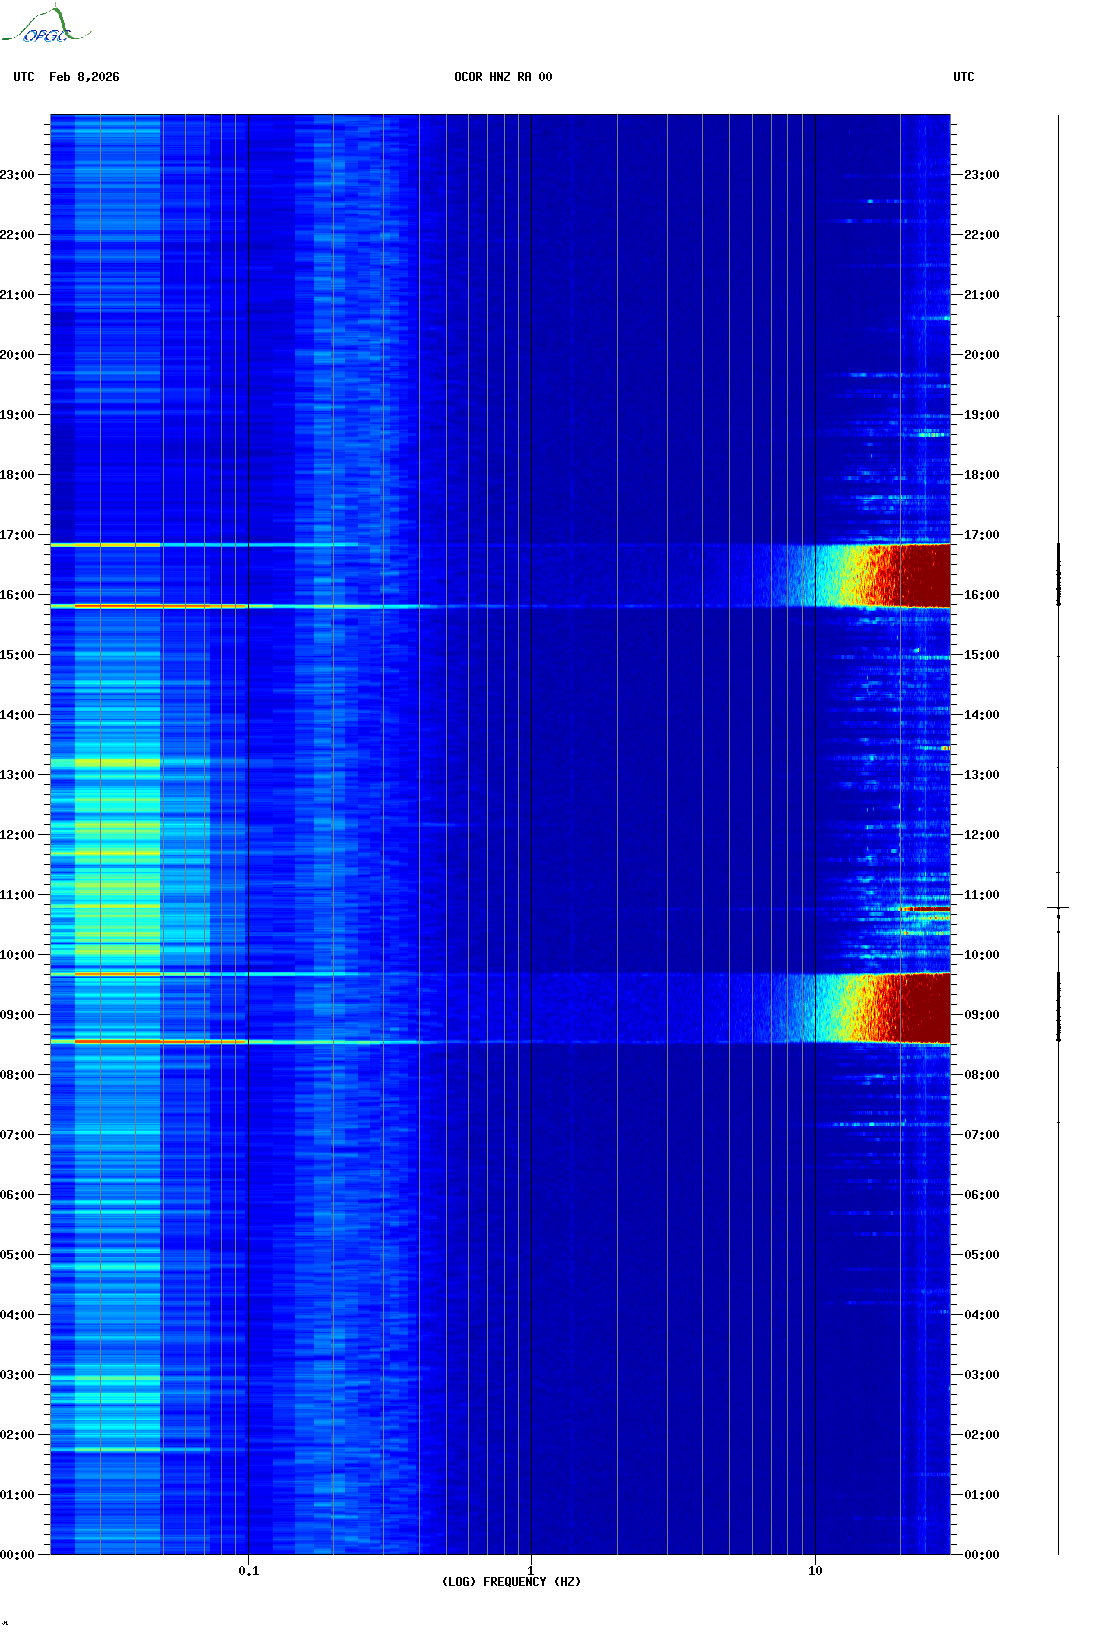Click the left axis 10:00 time label
Image resolution: width=1102 pixels, height=1634 pixels.
[17, 955]
